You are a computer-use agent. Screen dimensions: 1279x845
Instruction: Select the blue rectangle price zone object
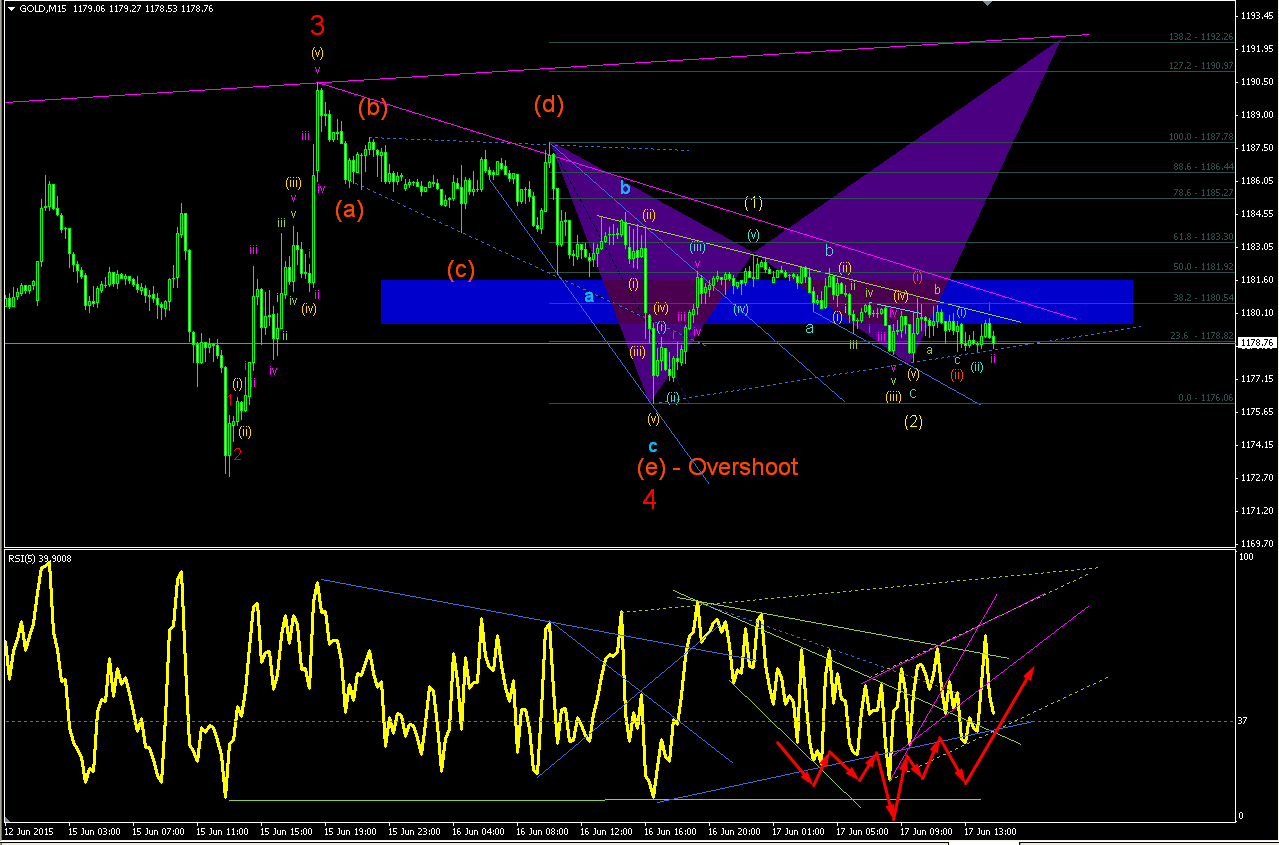click(x=757, y=301)
